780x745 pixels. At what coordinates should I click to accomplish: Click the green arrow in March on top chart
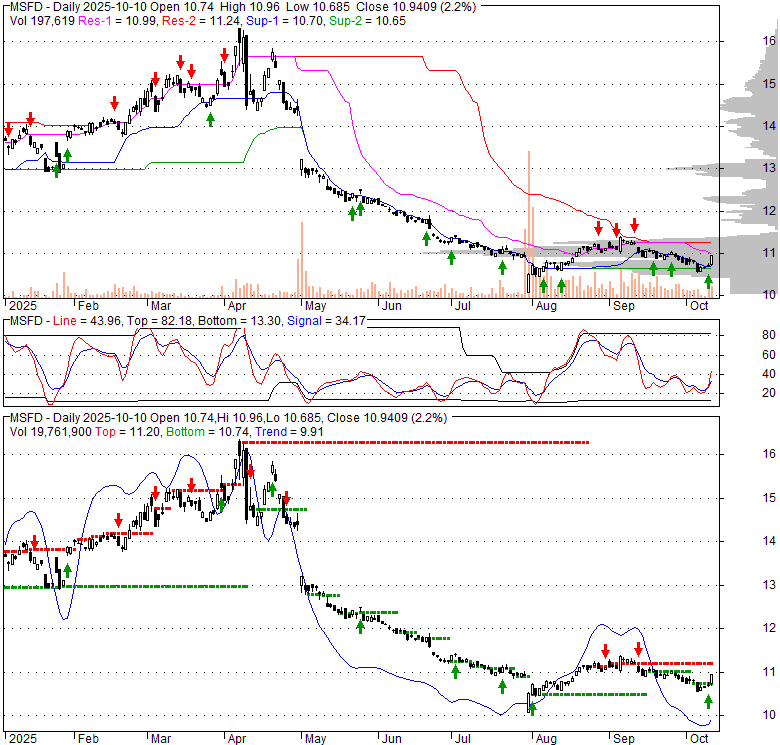click(x=210, y=119)
